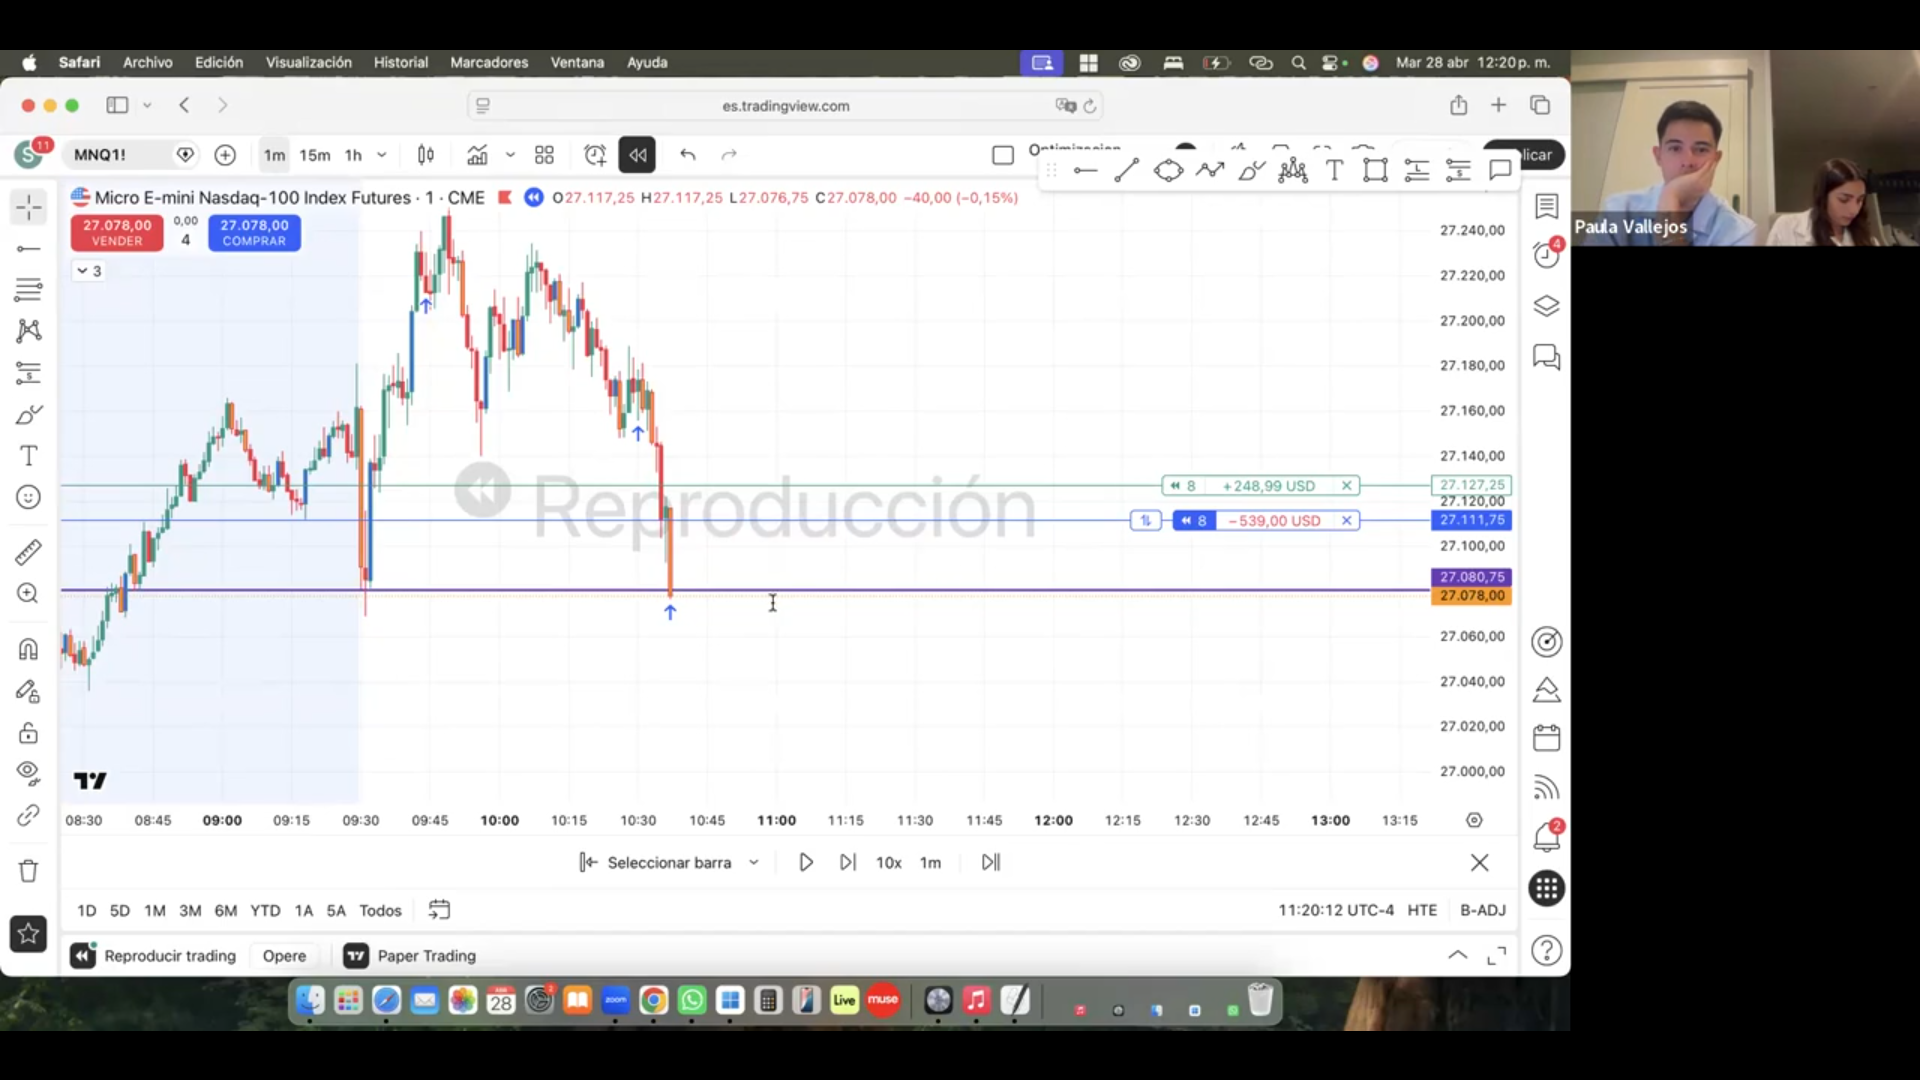Change the replay 1m interval
The width and height of the screenshot is (1920, 1080).
click(x=930, y=863)
